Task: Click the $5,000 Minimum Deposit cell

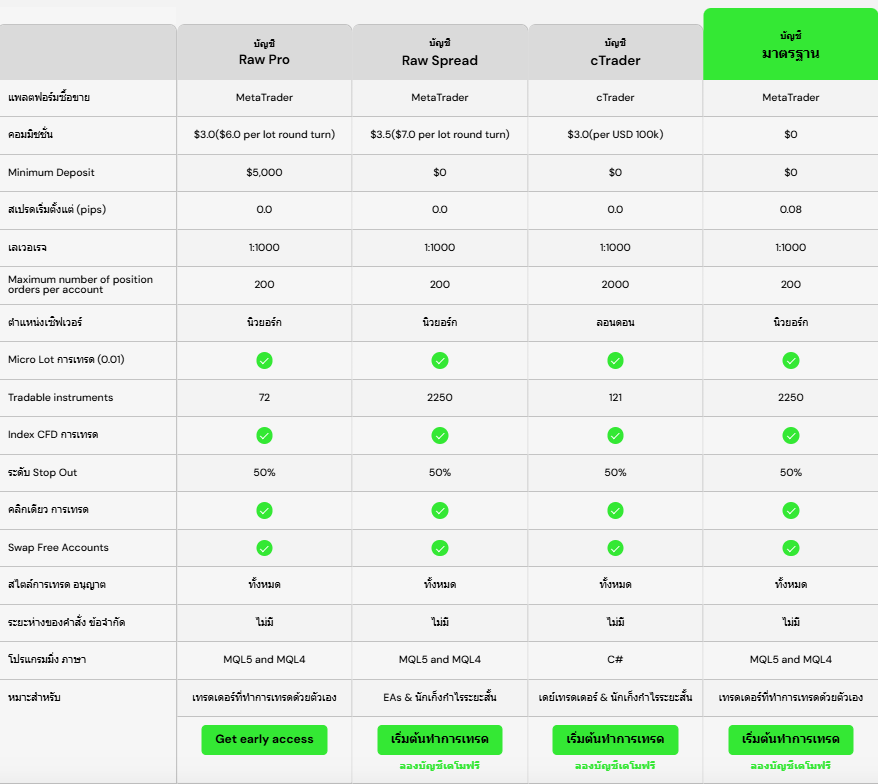Action: (264, 172)
